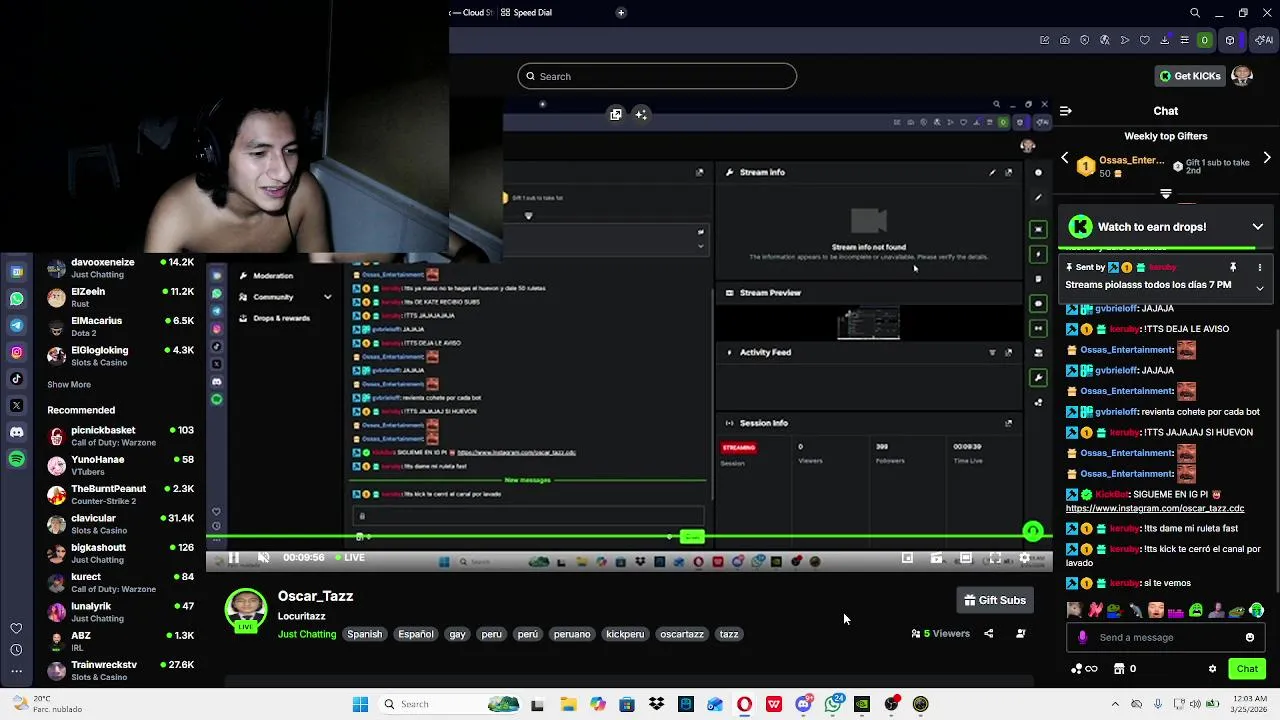Open Instagram in the Opera sidebar
The width and height of the screenshot is (1280, 720).
[17, 352]
